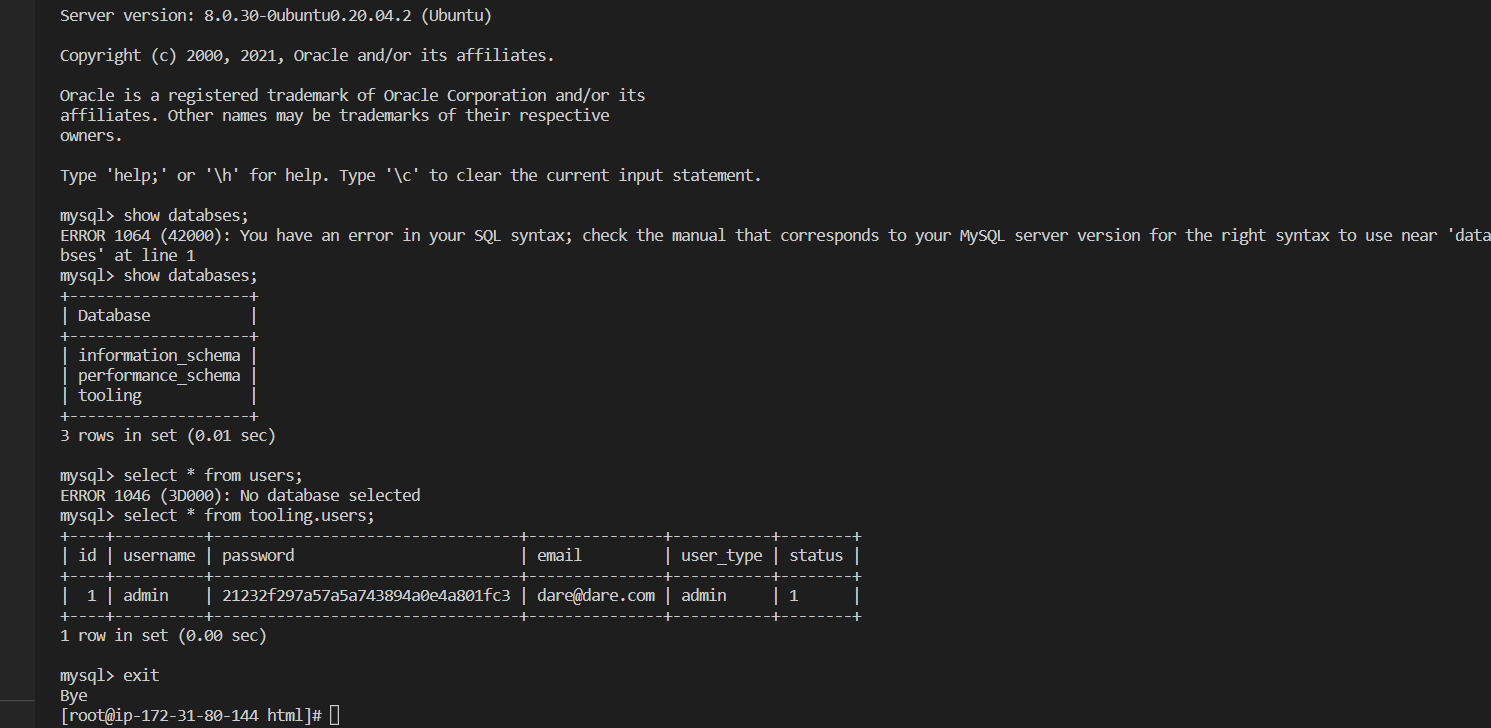Select the database name performance_schema

[x=158, y=375]
